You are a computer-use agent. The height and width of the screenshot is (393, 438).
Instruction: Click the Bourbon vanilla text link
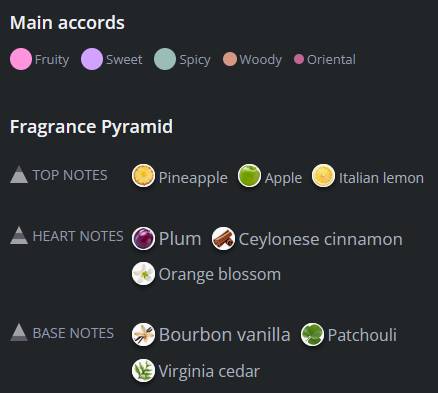pyautogui.click(x=225, y=335)
